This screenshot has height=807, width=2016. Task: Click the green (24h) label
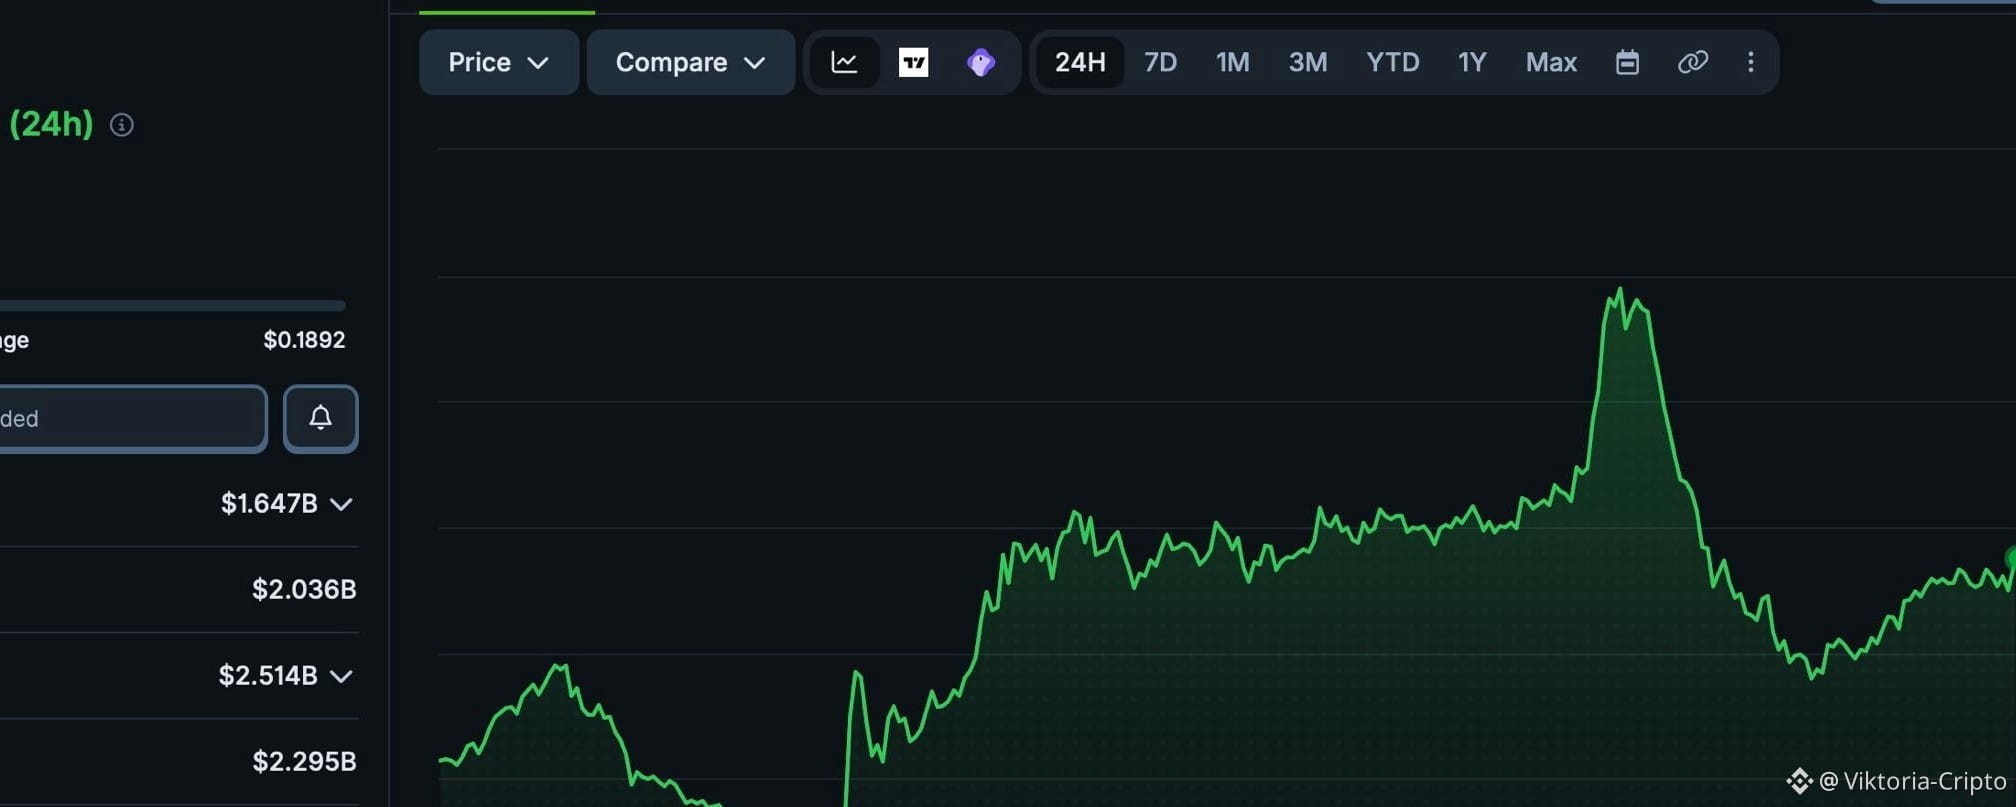point(51,124)
